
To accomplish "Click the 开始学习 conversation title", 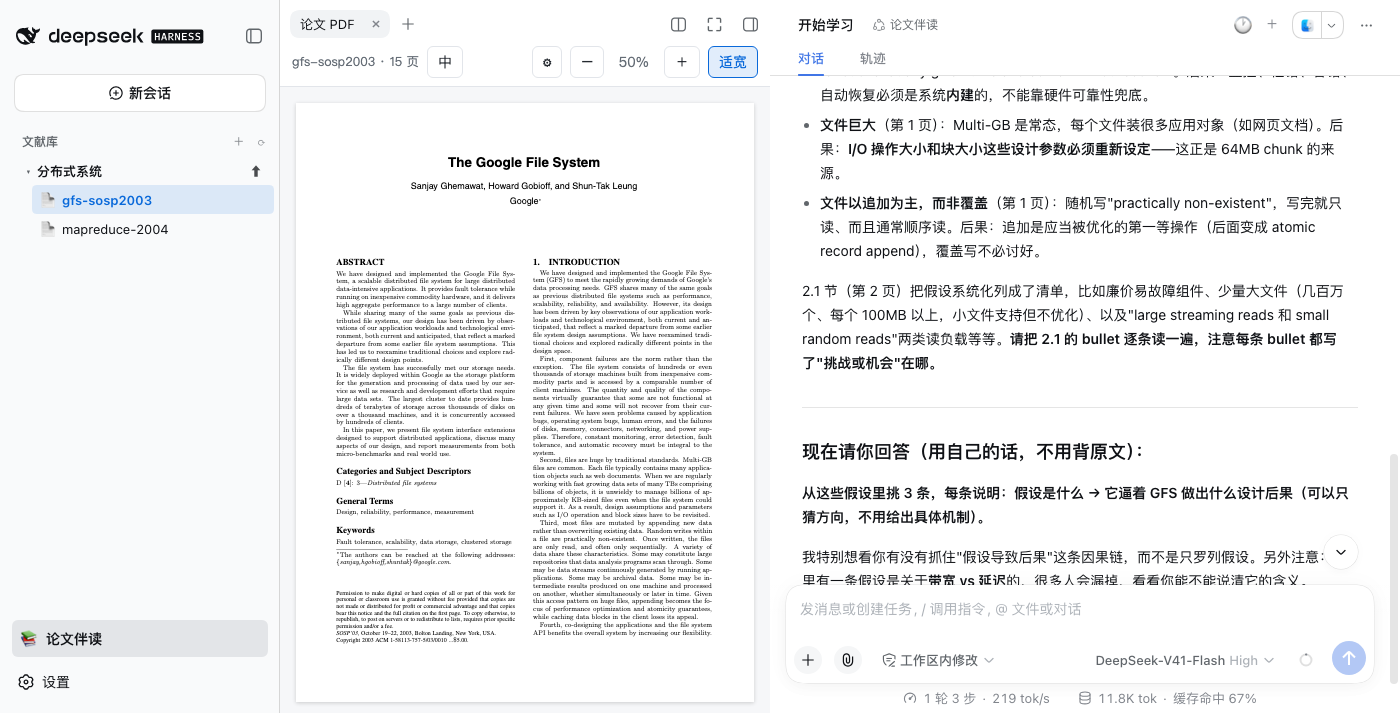I will 826,25.
